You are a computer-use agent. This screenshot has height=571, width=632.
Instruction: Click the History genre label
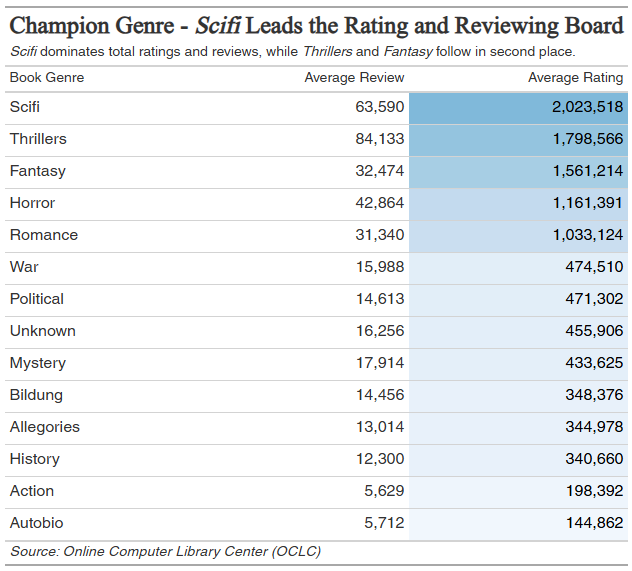34,459
